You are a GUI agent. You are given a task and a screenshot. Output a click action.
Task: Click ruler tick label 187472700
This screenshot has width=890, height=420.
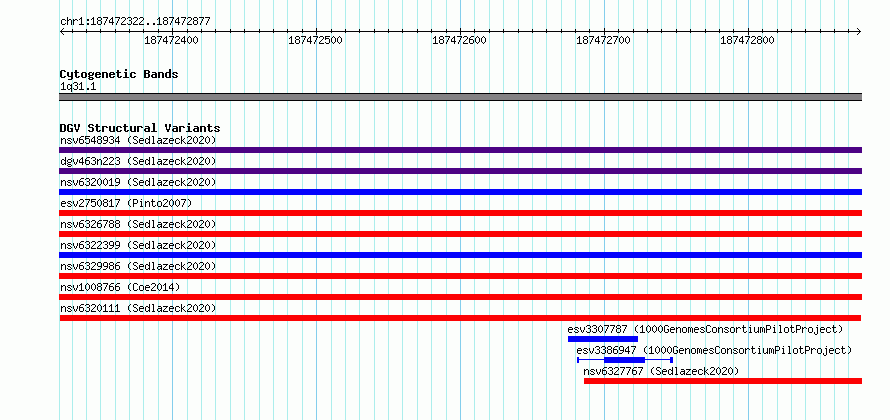[603, 41]
